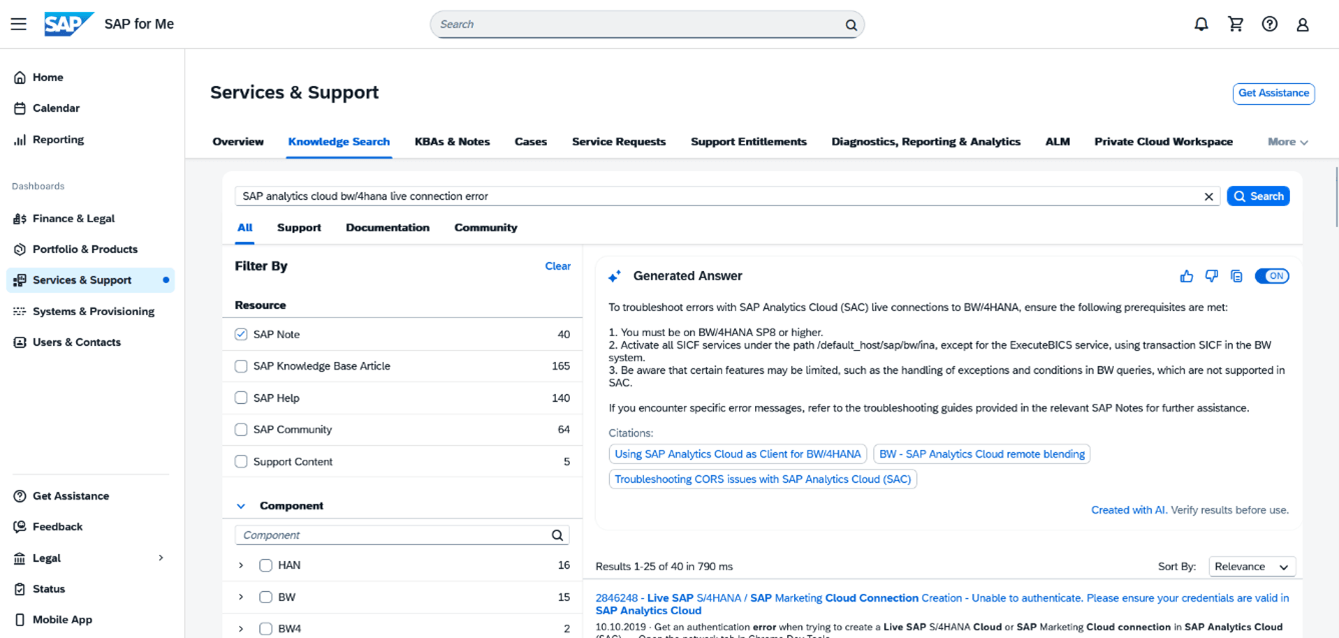
Task: Uncheck the SAP Note filter
Action: 241,334
